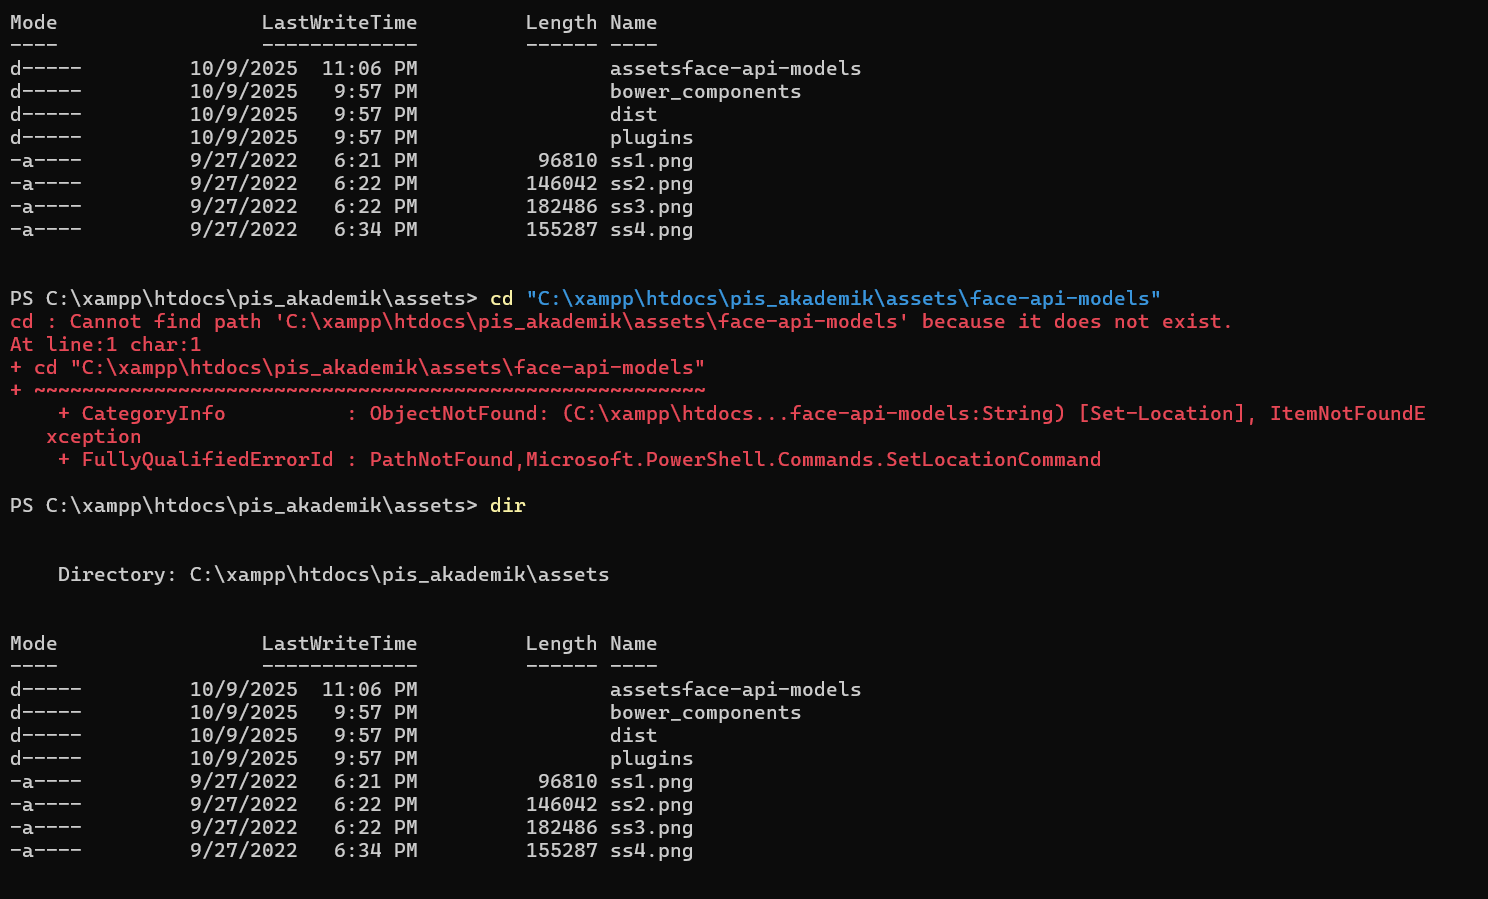Click the prompt path preceding the 'cd' command
The width and height of the screenshot is (1488, 899).
tap(244, 298)
